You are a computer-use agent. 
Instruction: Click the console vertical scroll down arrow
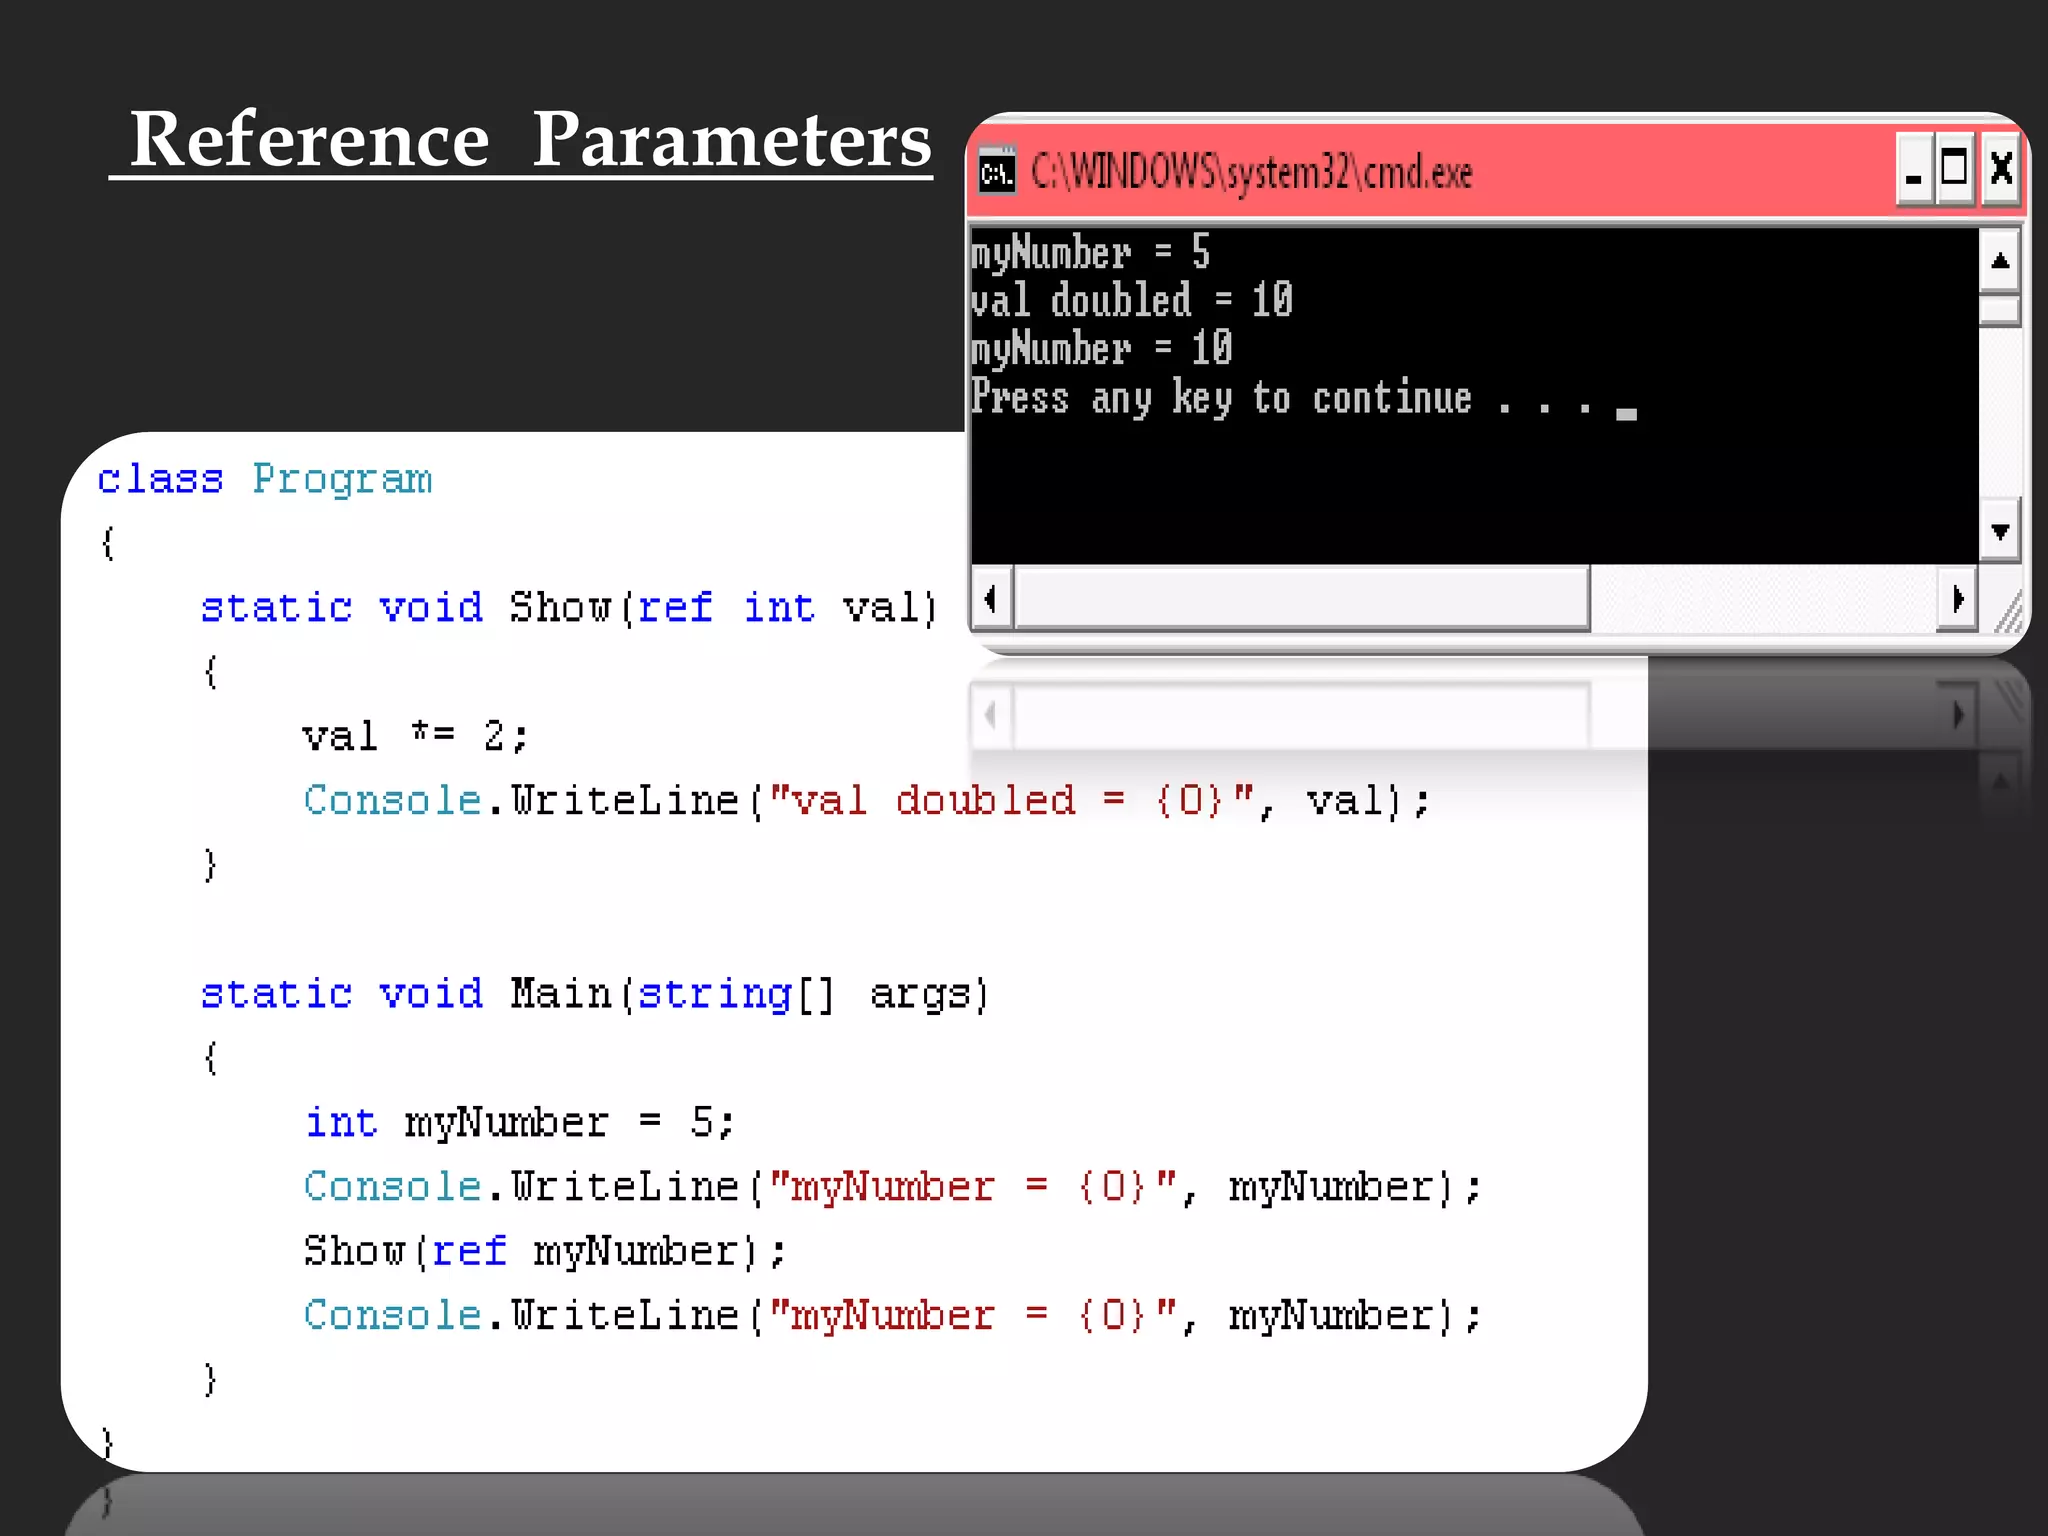2000,531
